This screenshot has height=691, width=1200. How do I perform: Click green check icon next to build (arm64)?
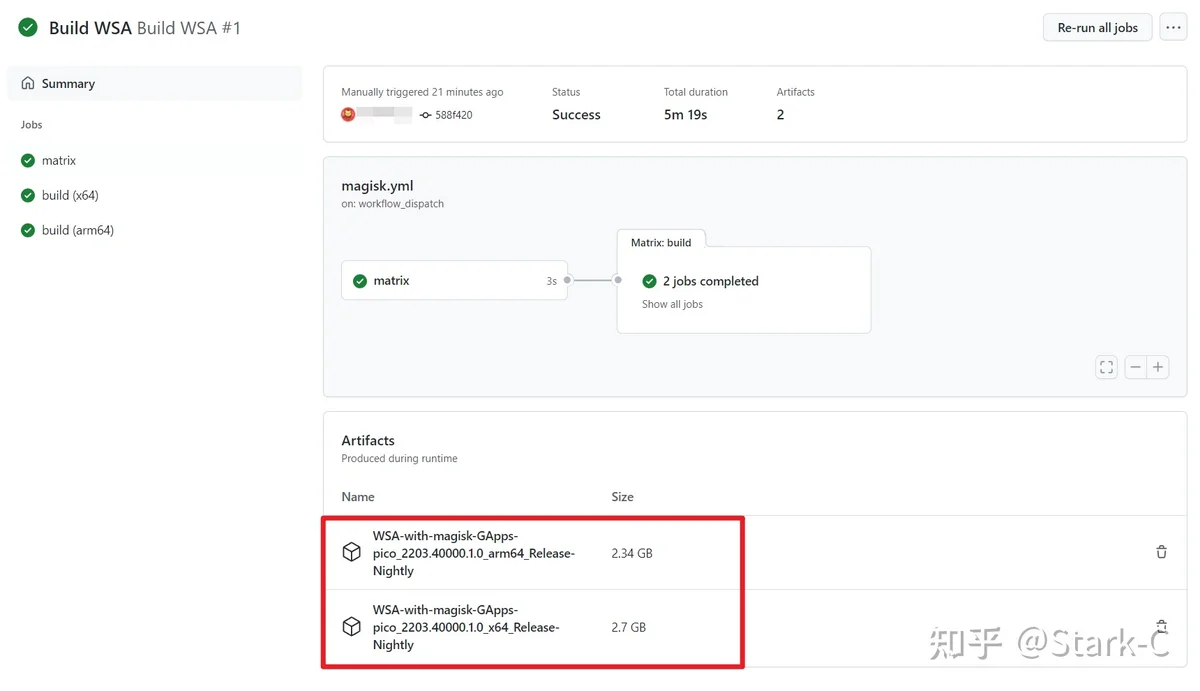[x=28, y=230]
